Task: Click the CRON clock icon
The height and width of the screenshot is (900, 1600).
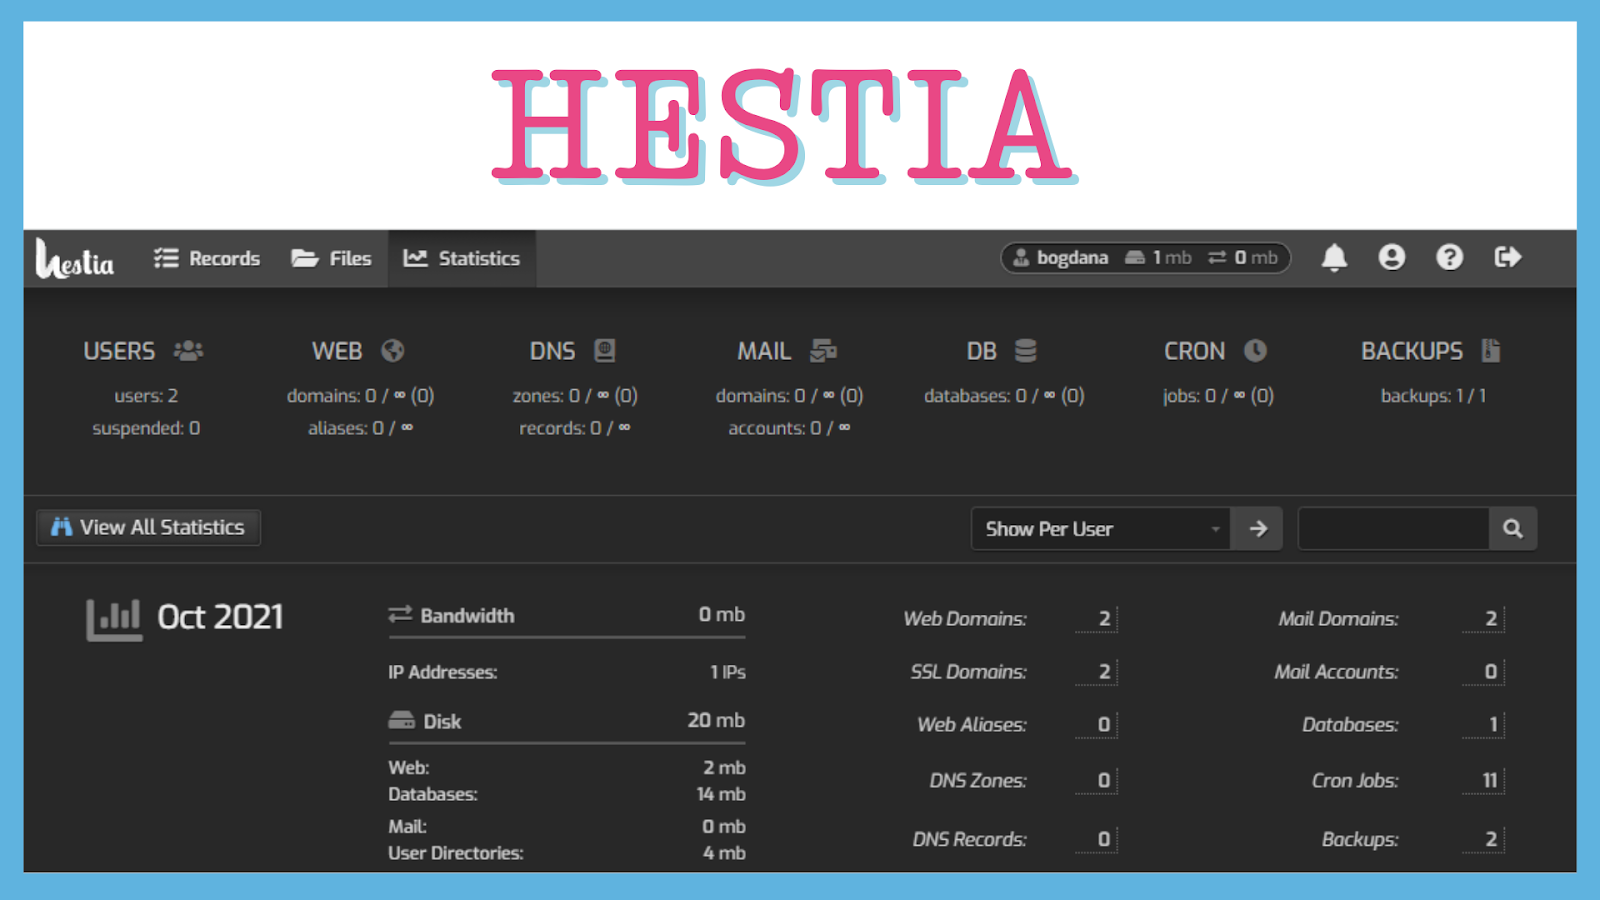Action: tap(1255, 351)
